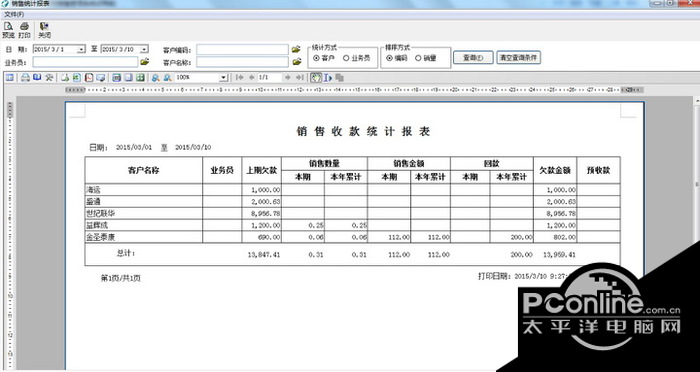Open the folder lookup beside 业务员
The width and height of the screenshot is (700, 372).
click(145, 62)
